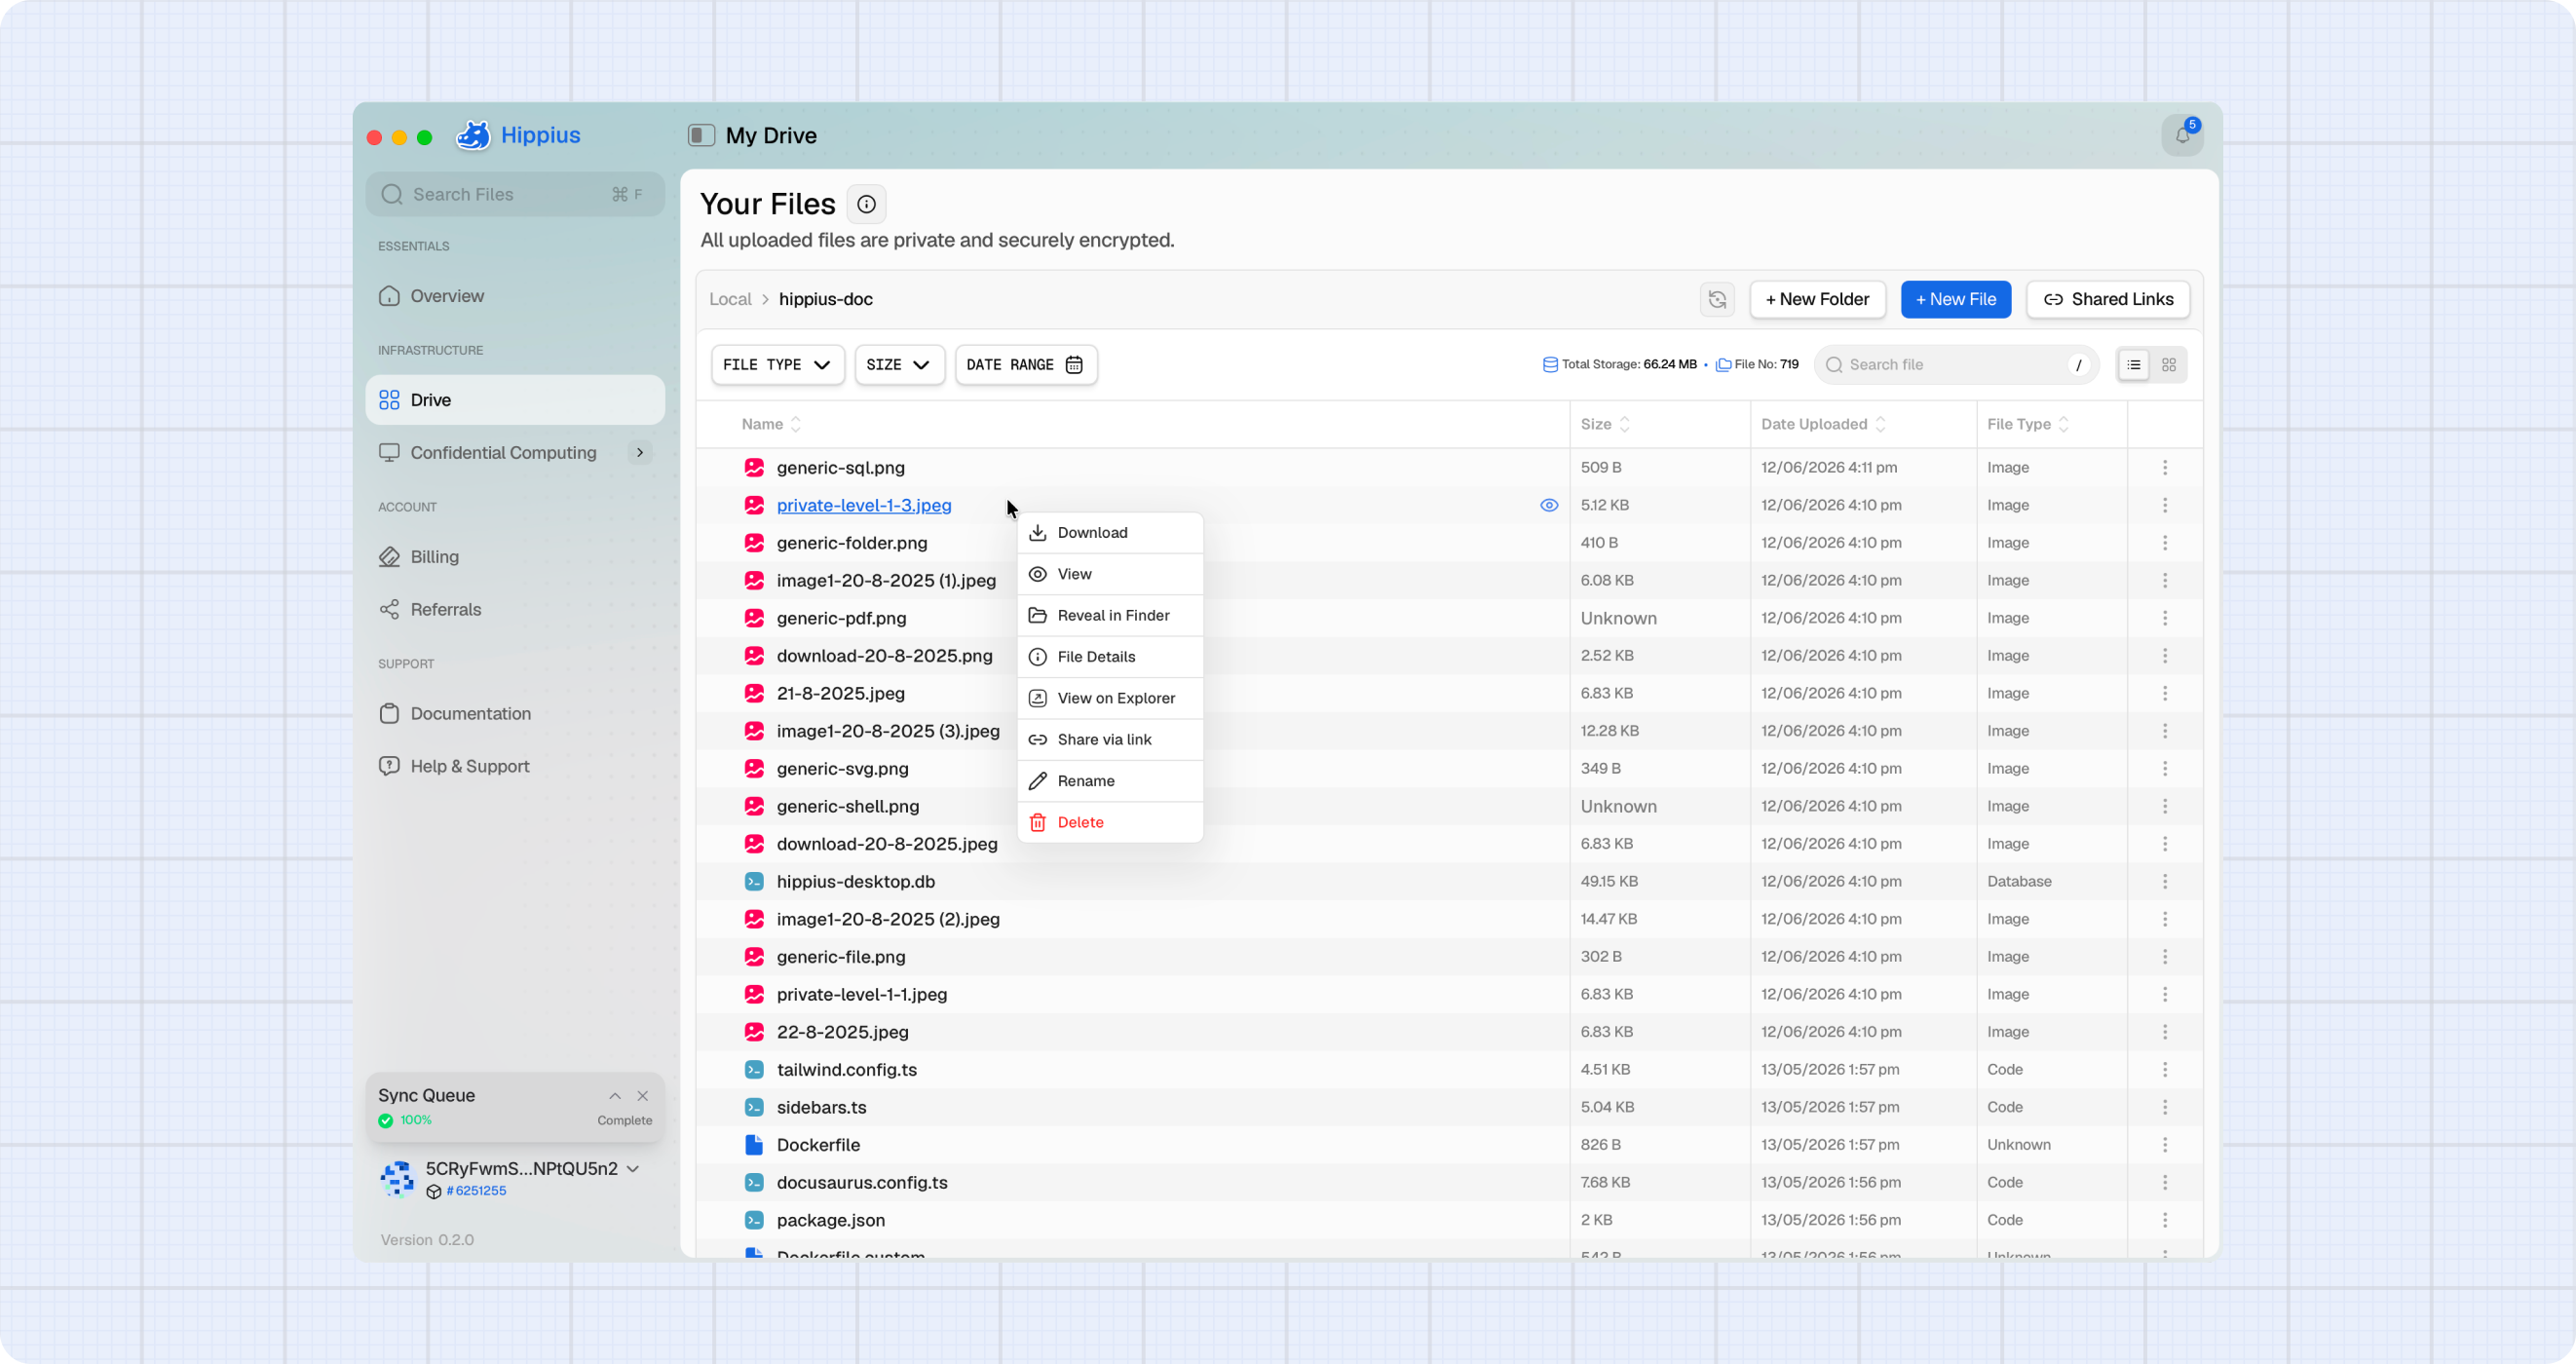This screenshot has width=2576, height=1364.
Task: Click the Search Files sidebar field
Action: coord(515,194)
